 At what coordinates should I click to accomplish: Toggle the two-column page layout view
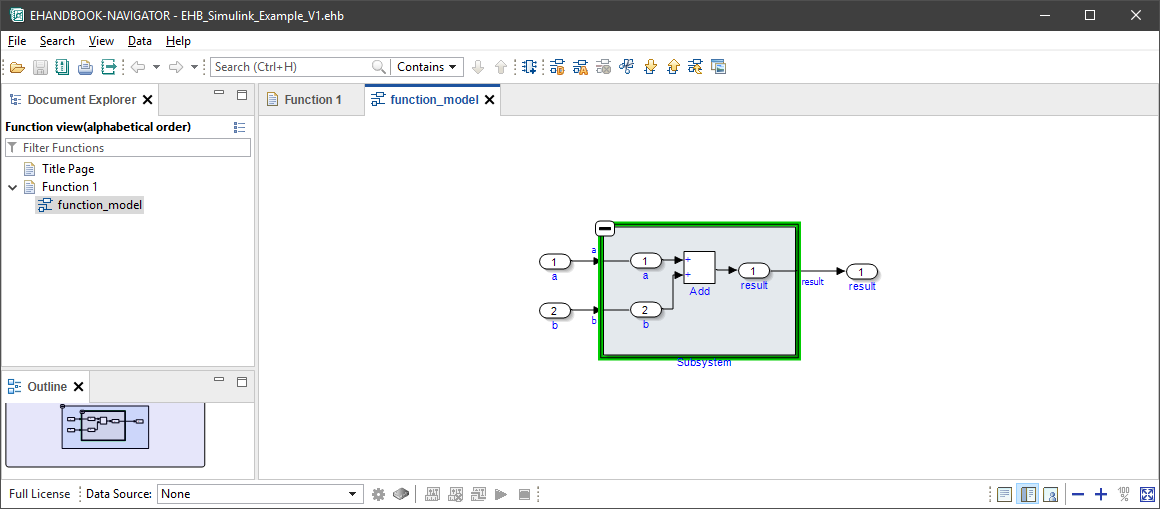(1027, 494)
